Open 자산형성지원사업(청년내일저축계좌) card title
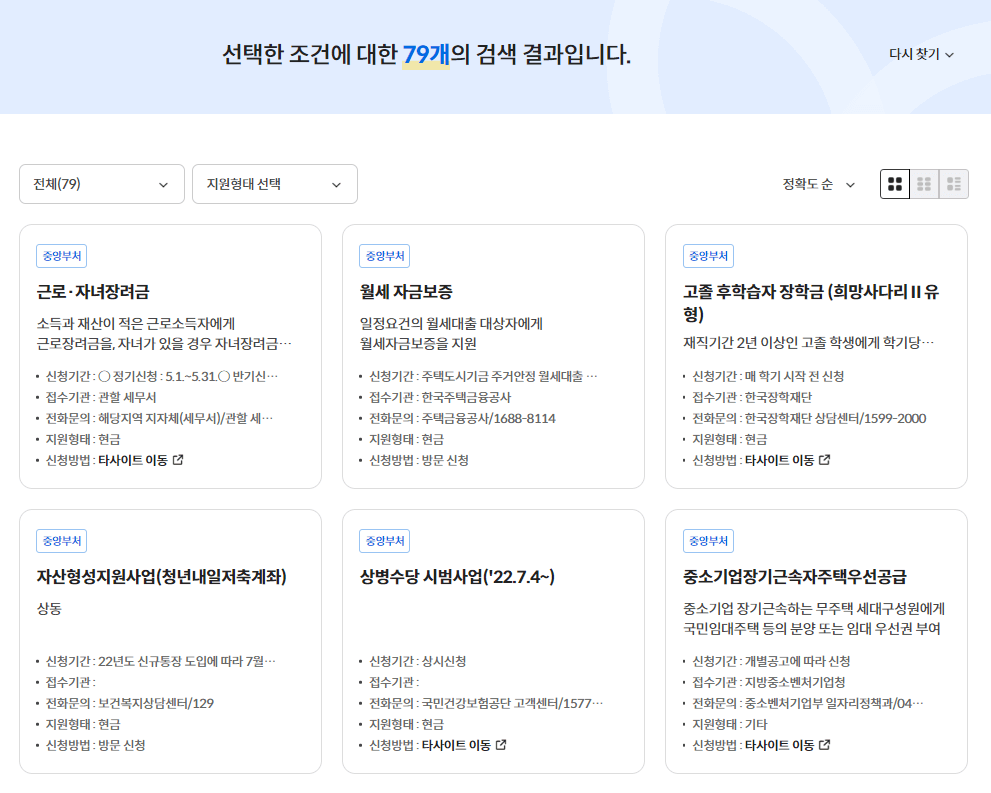The width and height of the screenshot is (991, 793). (162, 577)
